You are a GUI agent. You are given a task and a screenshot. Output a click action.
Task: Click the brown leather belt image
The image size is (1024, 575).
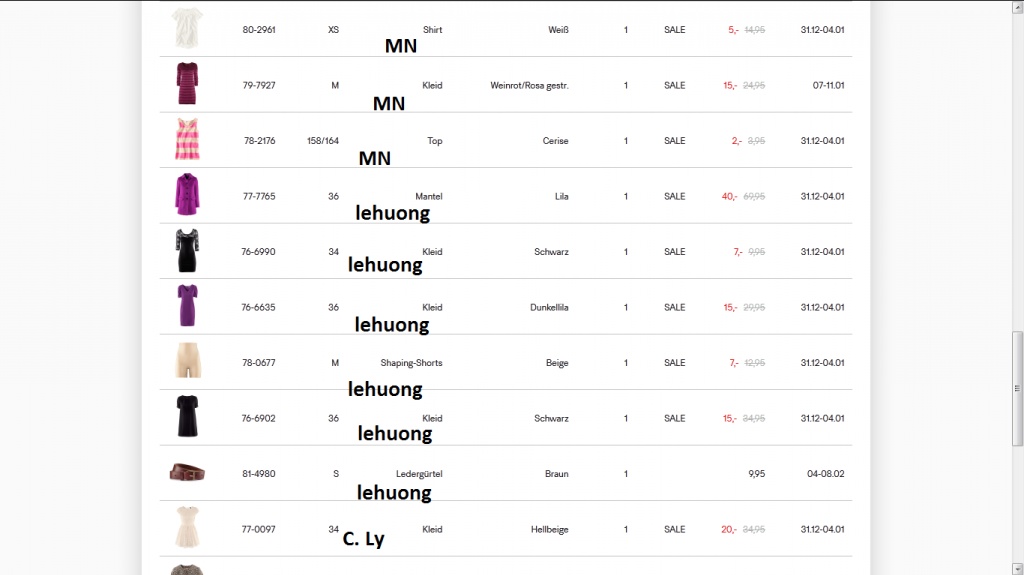187,473
